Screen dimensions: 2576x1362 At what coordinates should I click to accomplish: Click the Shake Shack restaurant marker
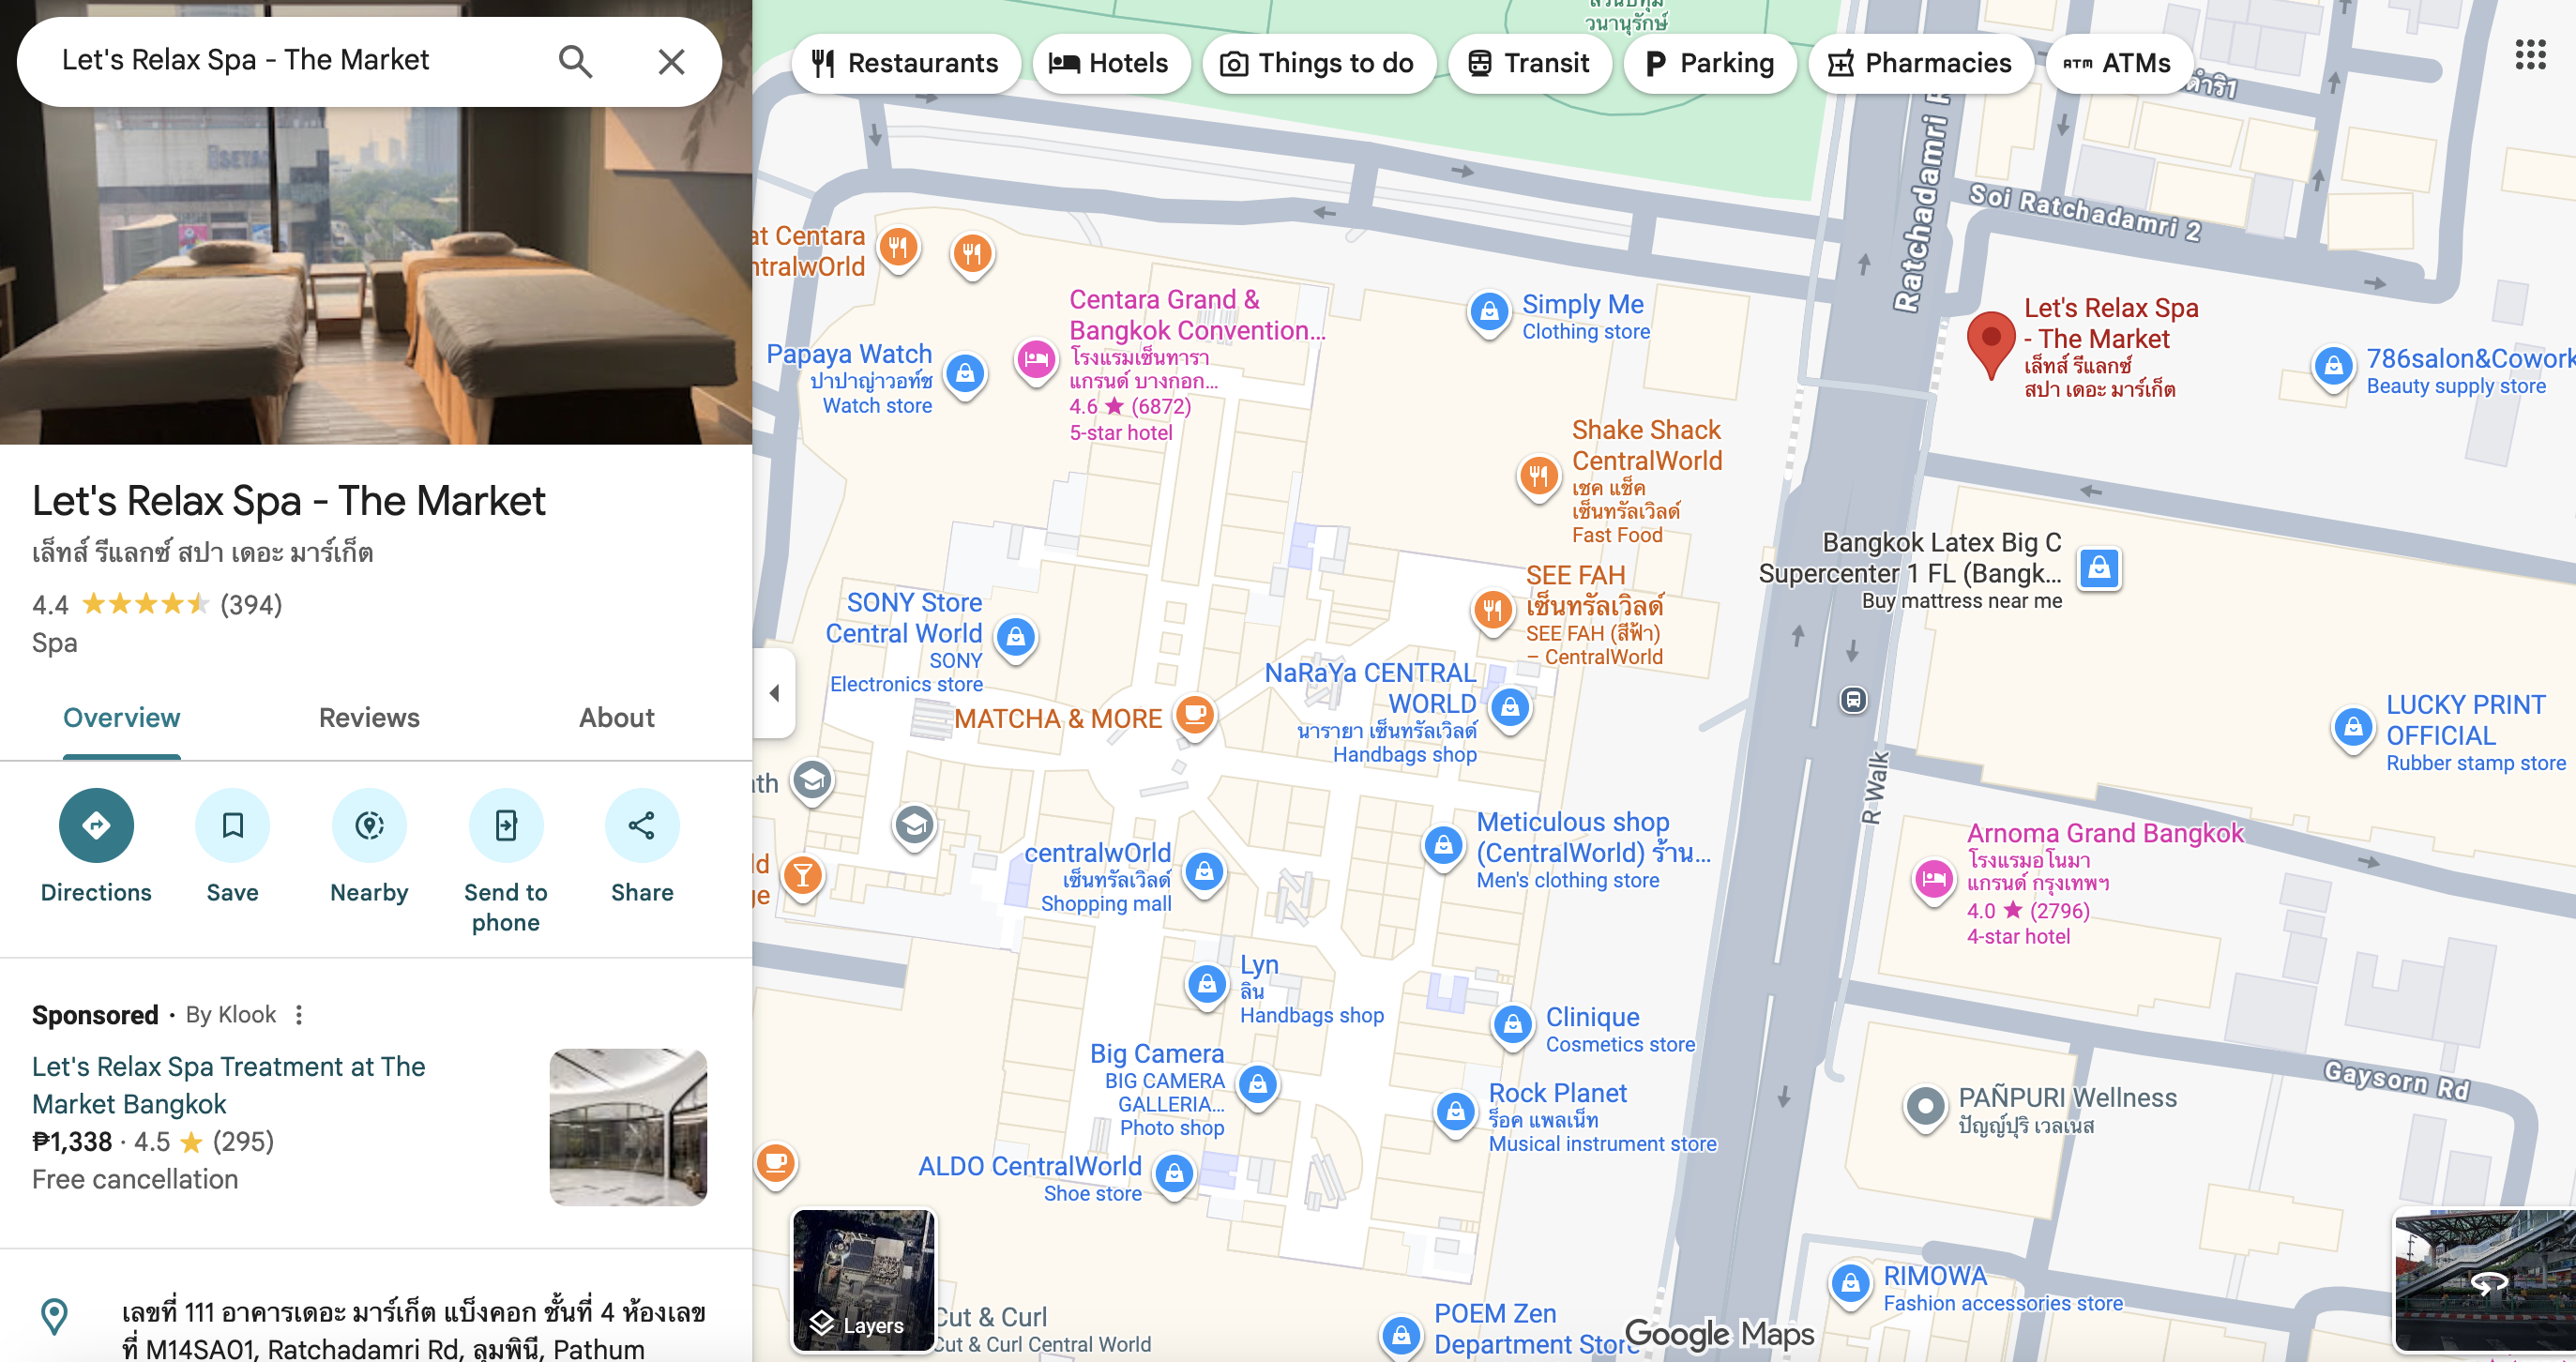tap(1539, 475)
